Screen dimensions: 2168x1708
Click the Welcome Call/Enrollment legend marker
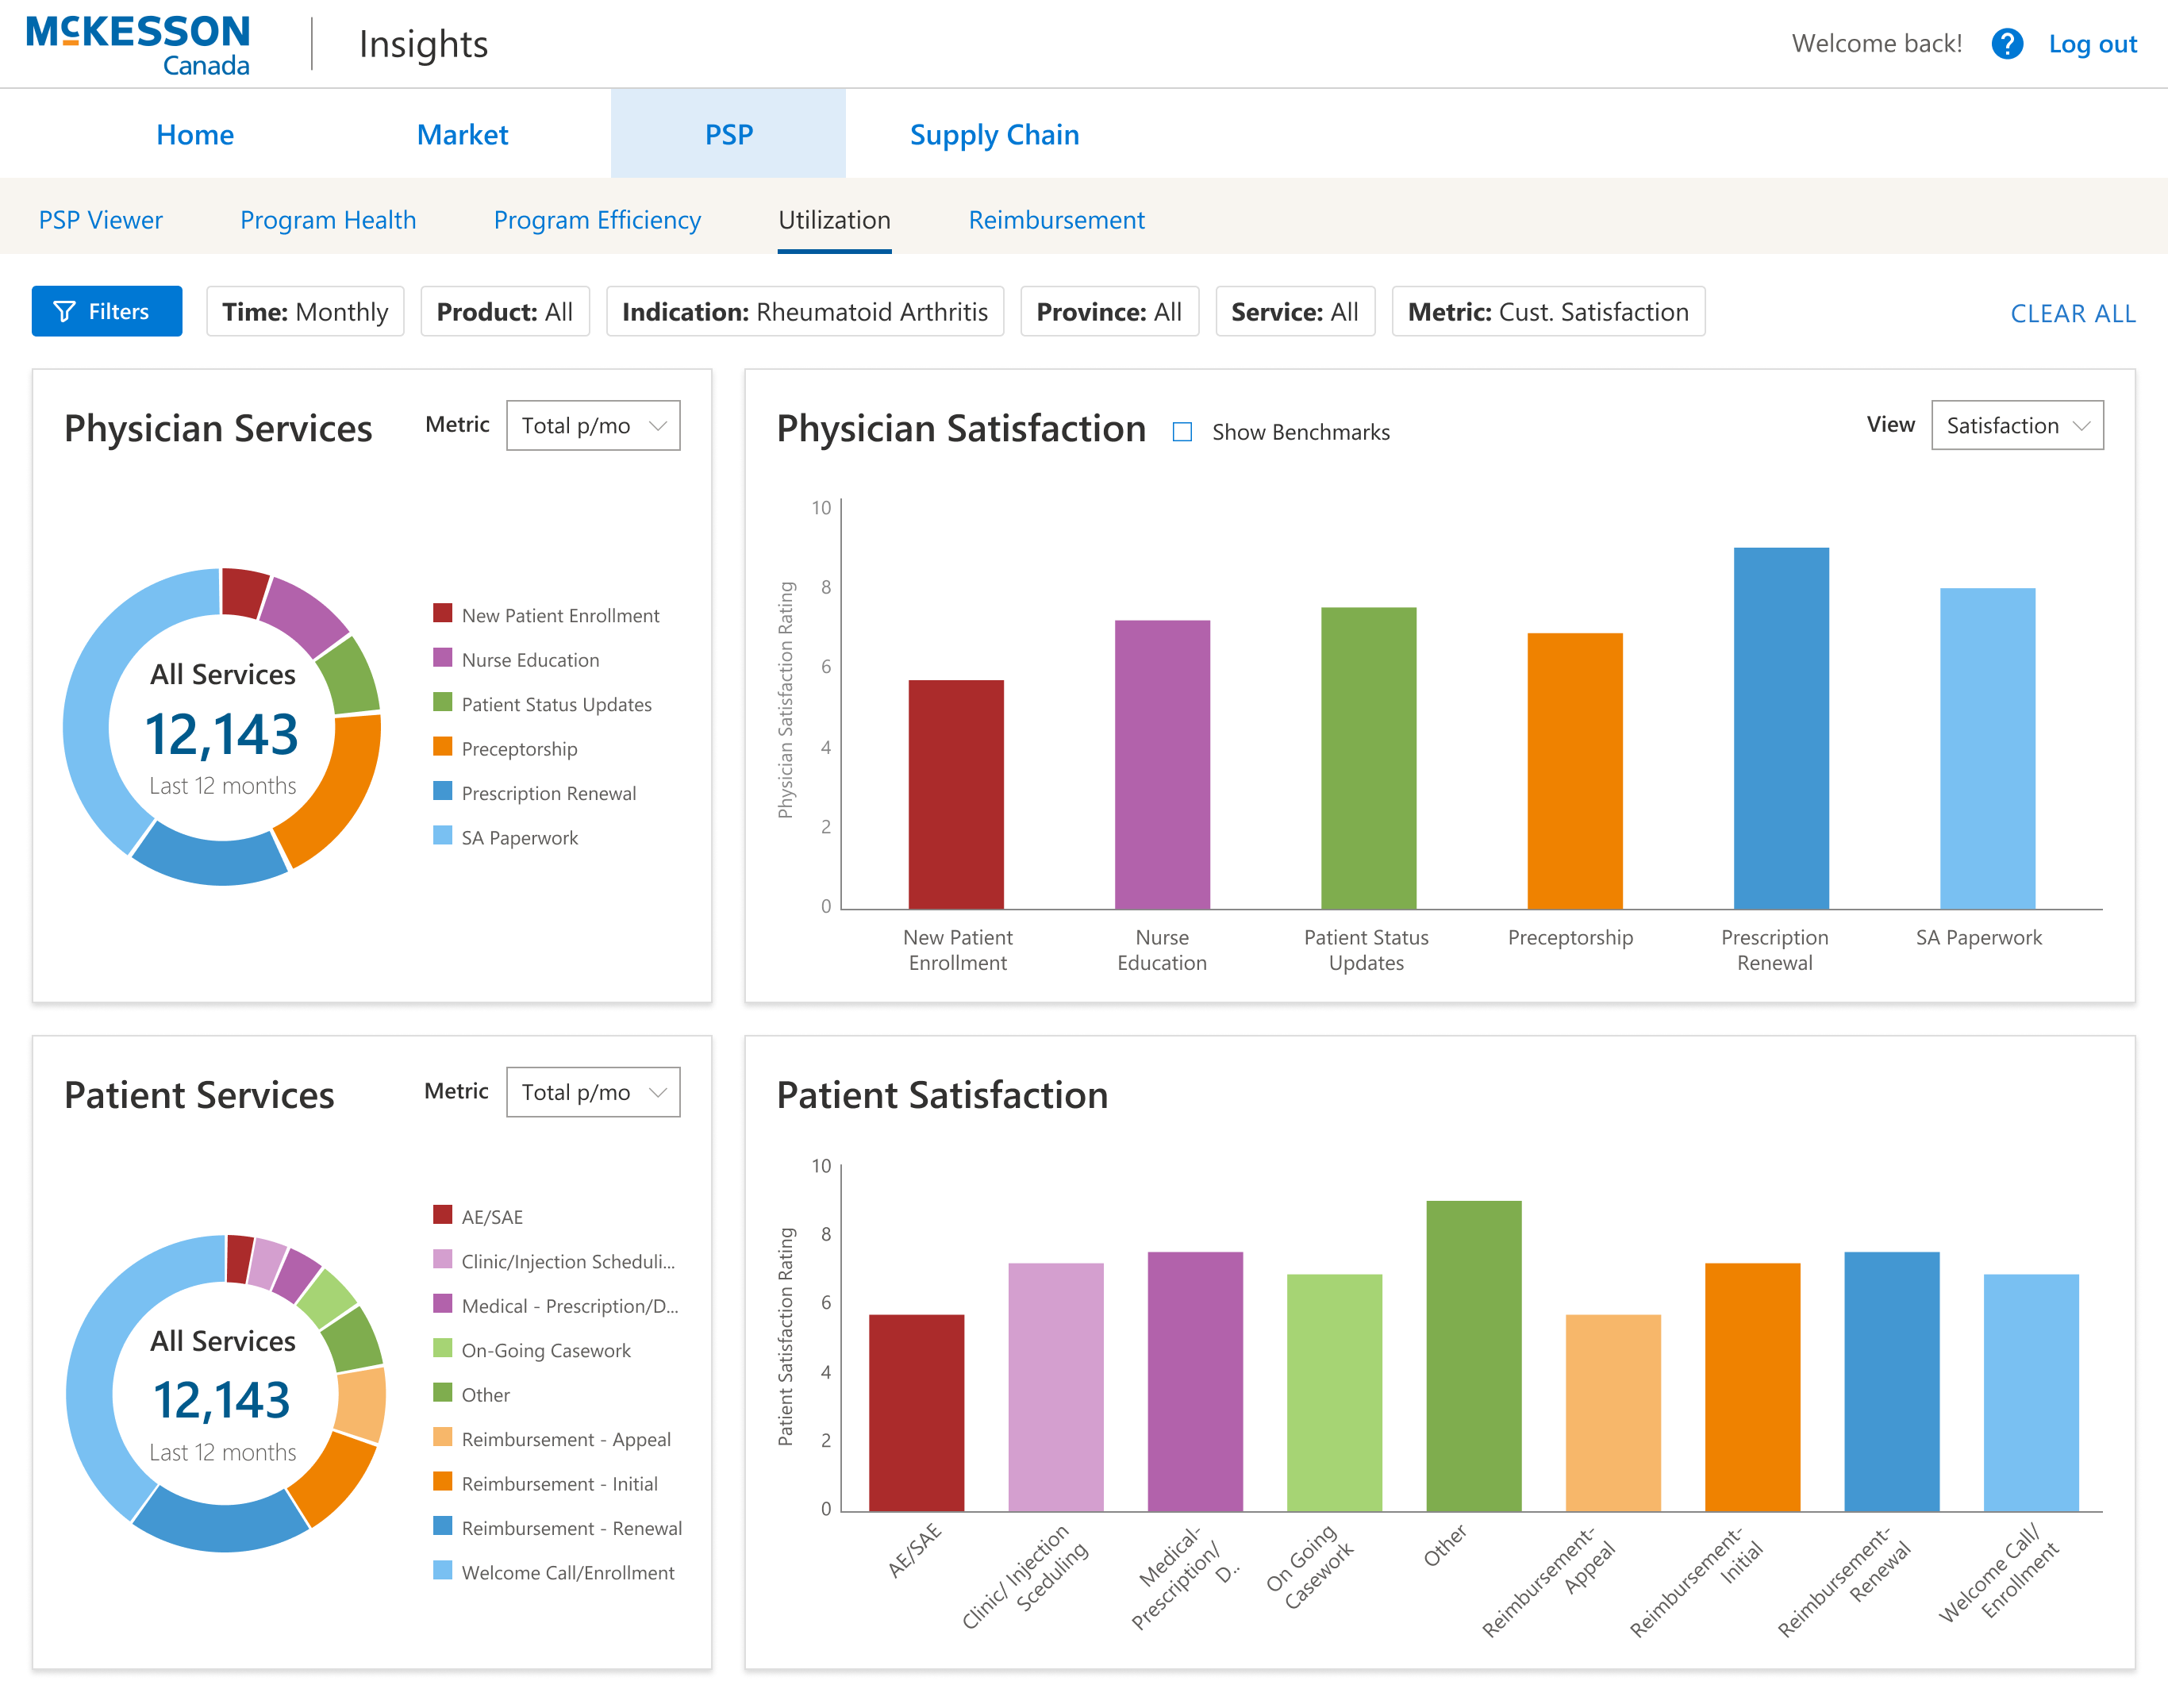442,1571
